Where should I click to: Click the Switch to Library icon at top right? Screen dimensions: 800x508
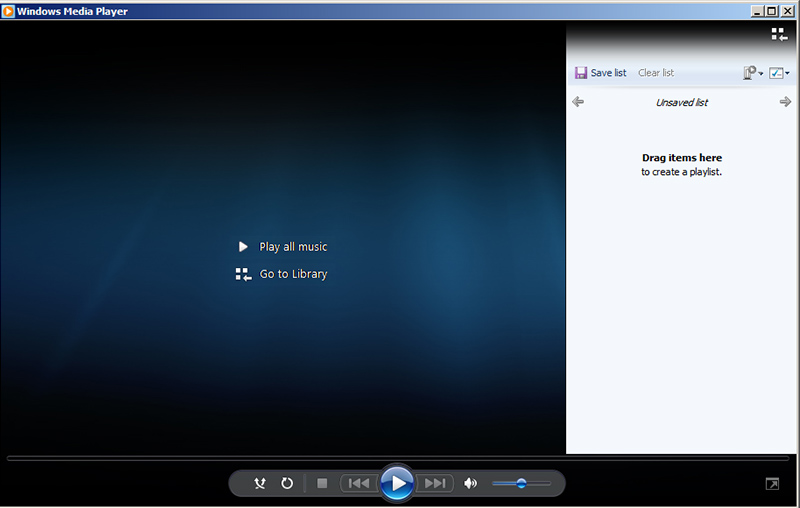coord(779,34)
